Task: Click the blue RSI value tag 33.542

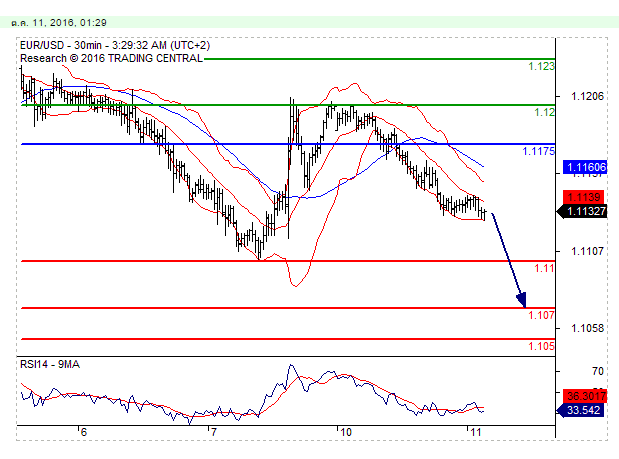Action: (580, 410)
